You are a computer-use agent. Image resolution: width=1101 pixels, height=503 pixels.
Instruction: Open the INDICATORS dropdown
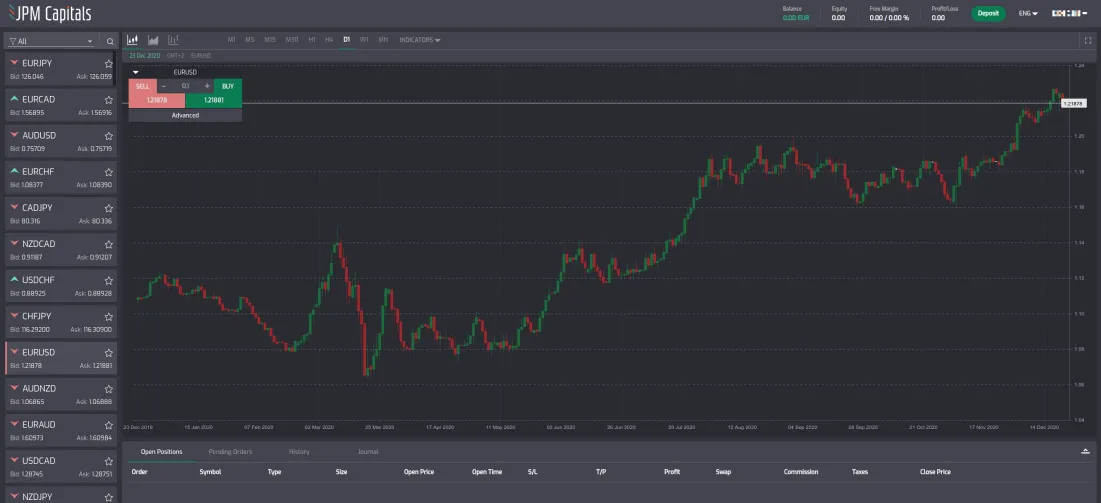pos(420,40)
